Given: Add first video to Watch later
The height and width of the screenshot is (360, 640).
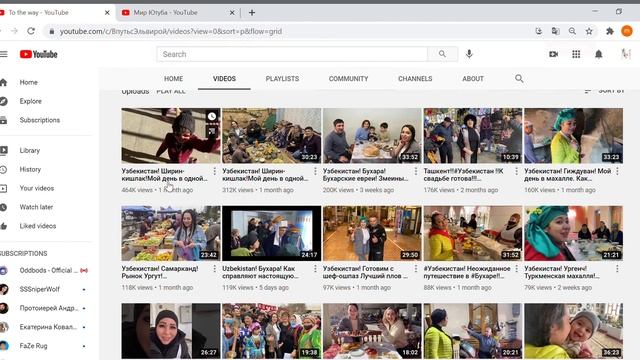Looking at the screenshot, I should 211,117.
